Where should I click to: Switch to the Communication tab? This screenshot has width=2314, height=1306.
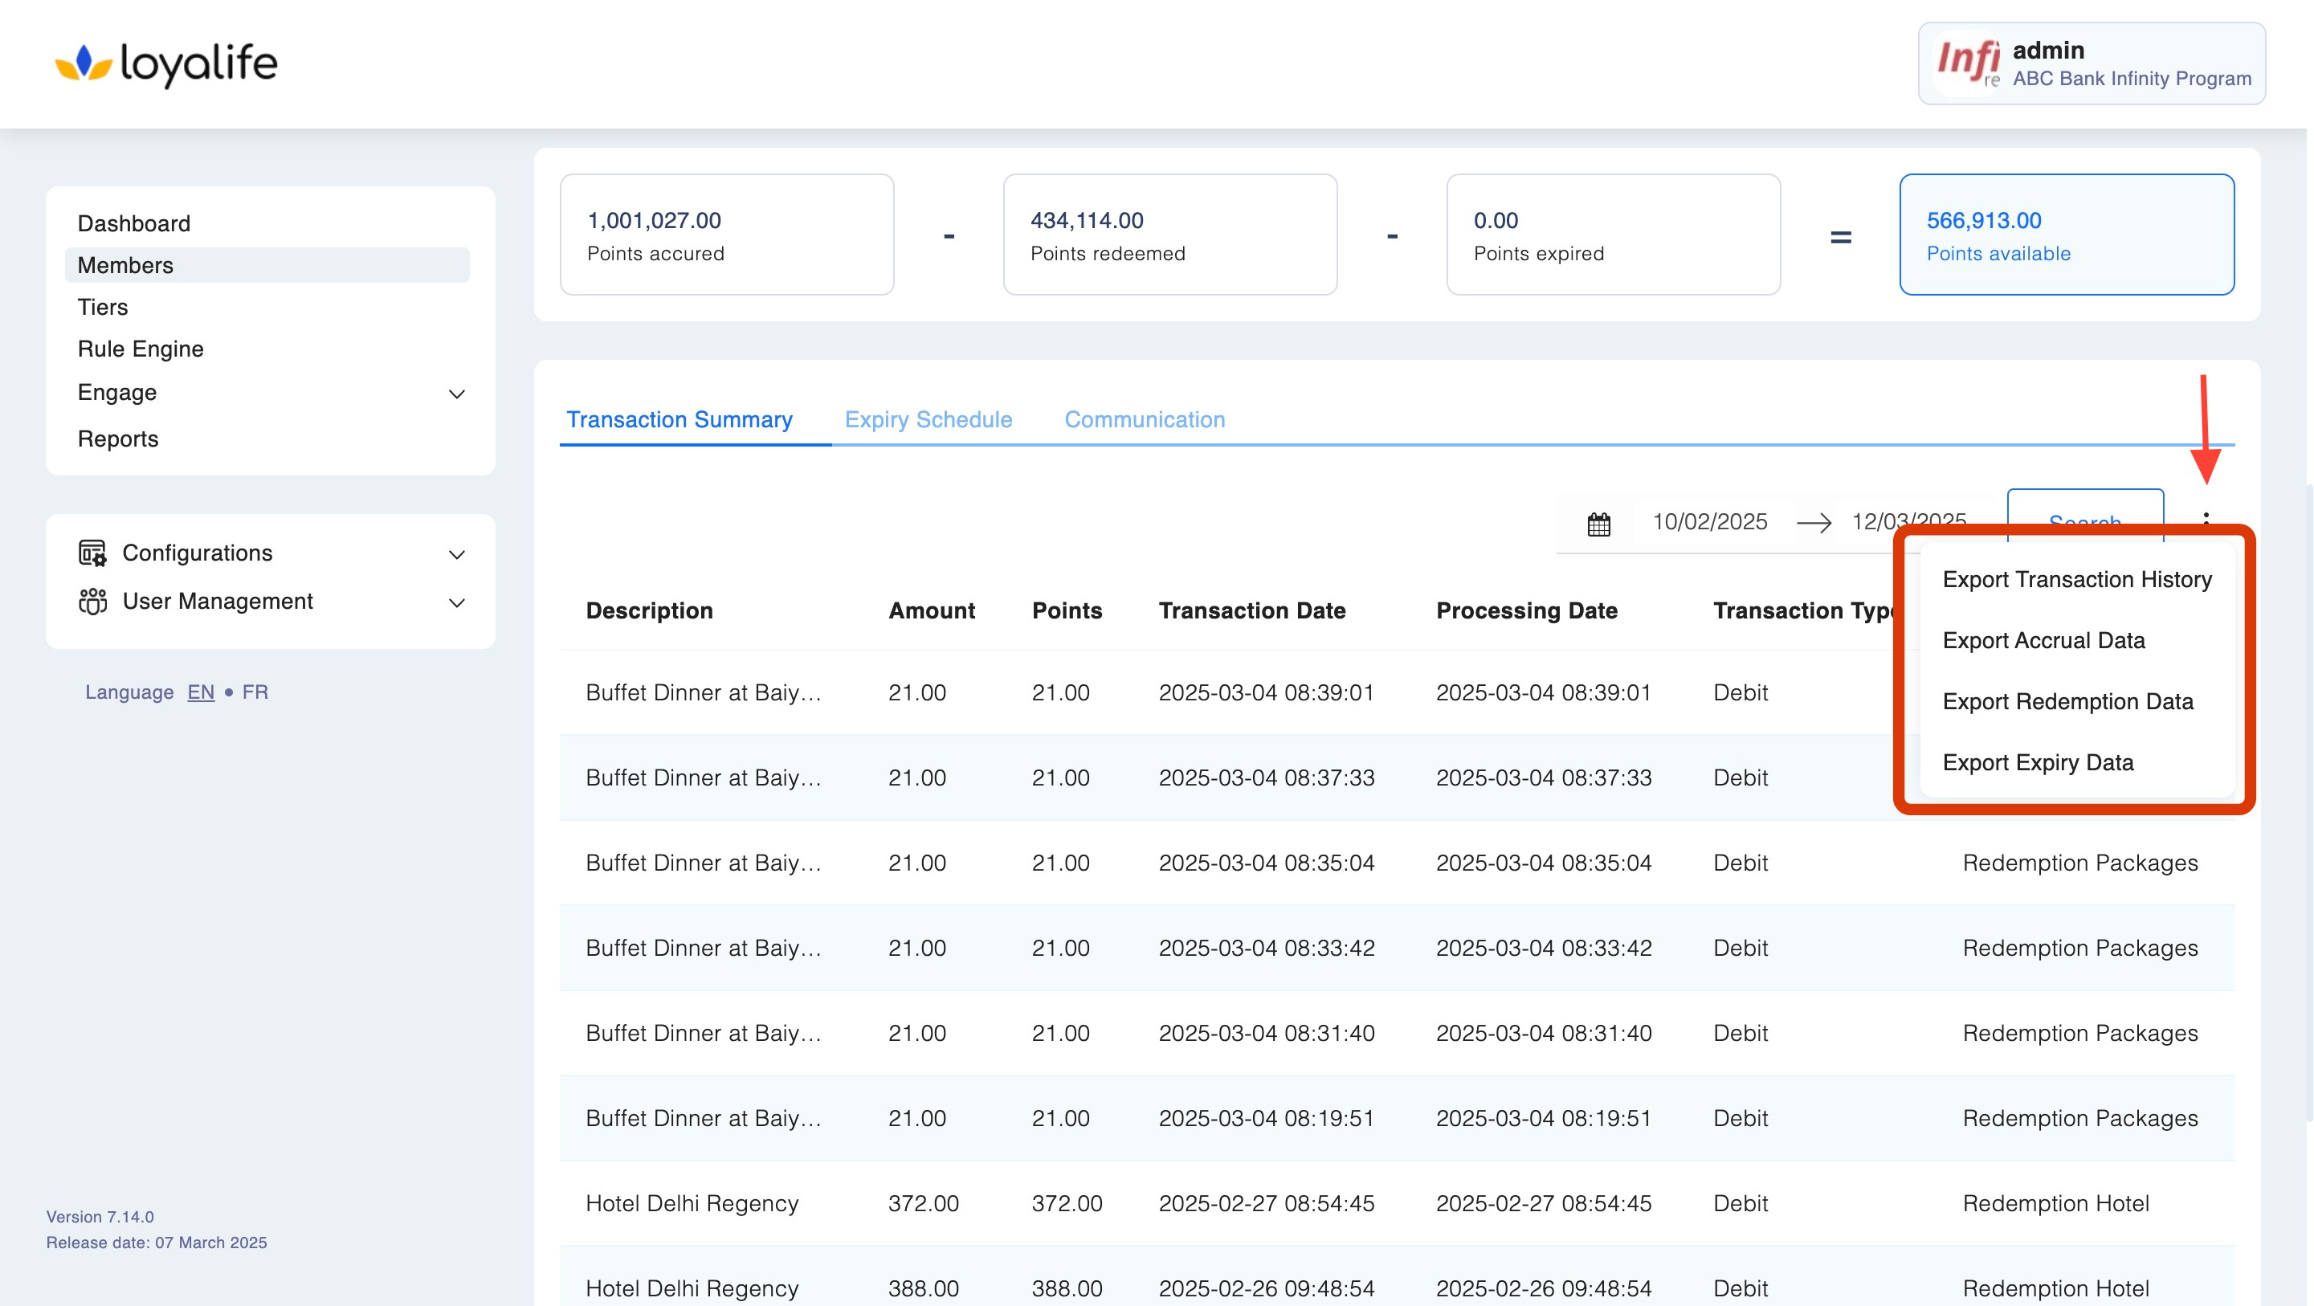click(1144, 419)
